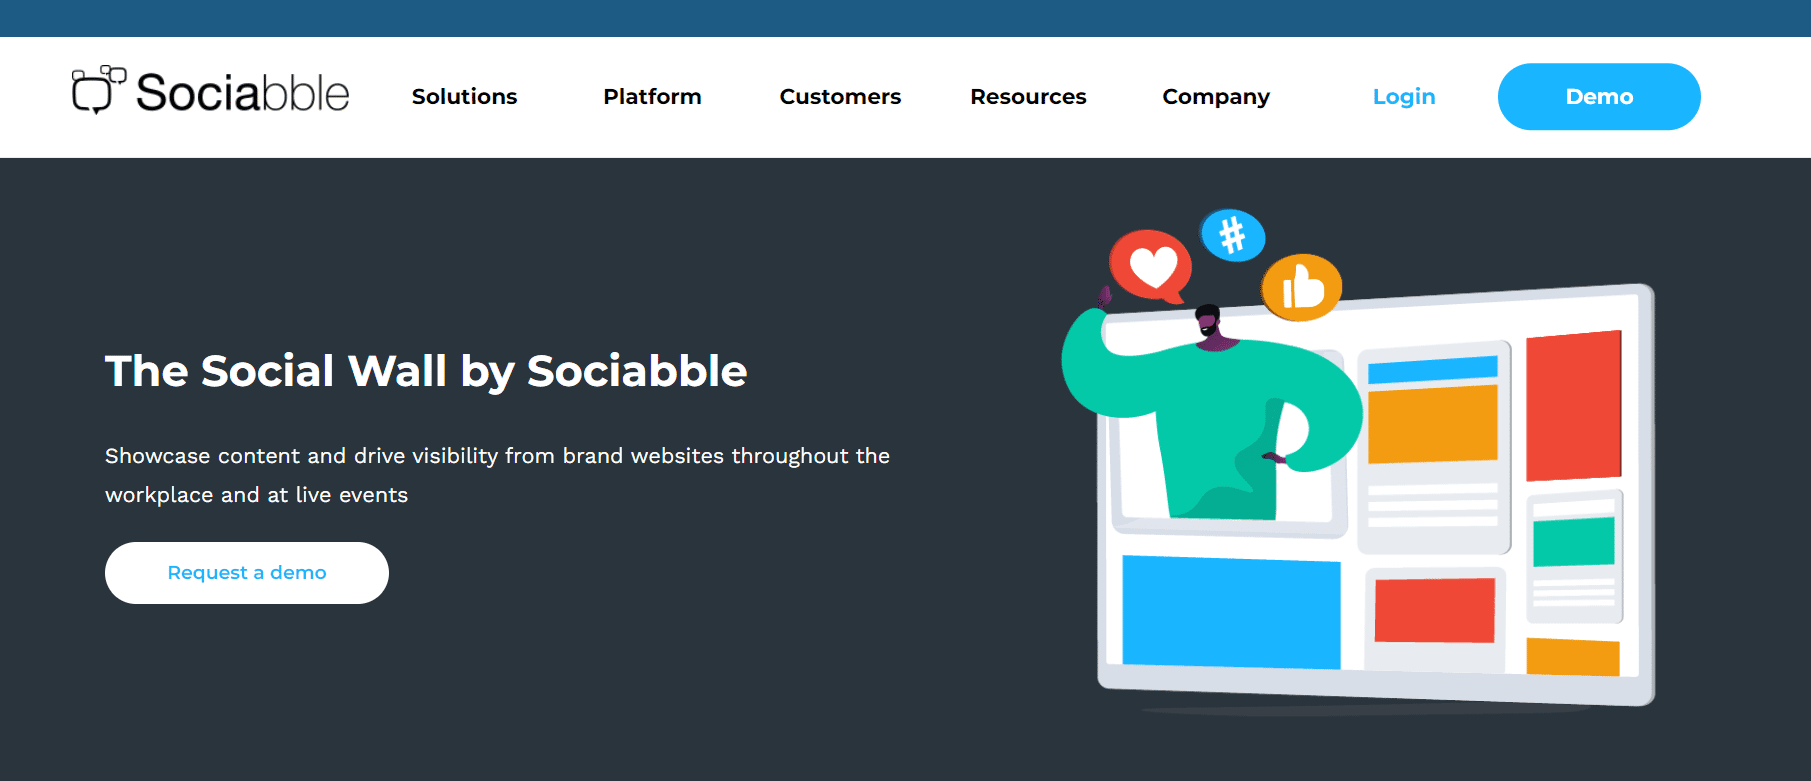Click the large blue tile on the social wall
The image size is (1811, 781).
[x=1231, y=612]
